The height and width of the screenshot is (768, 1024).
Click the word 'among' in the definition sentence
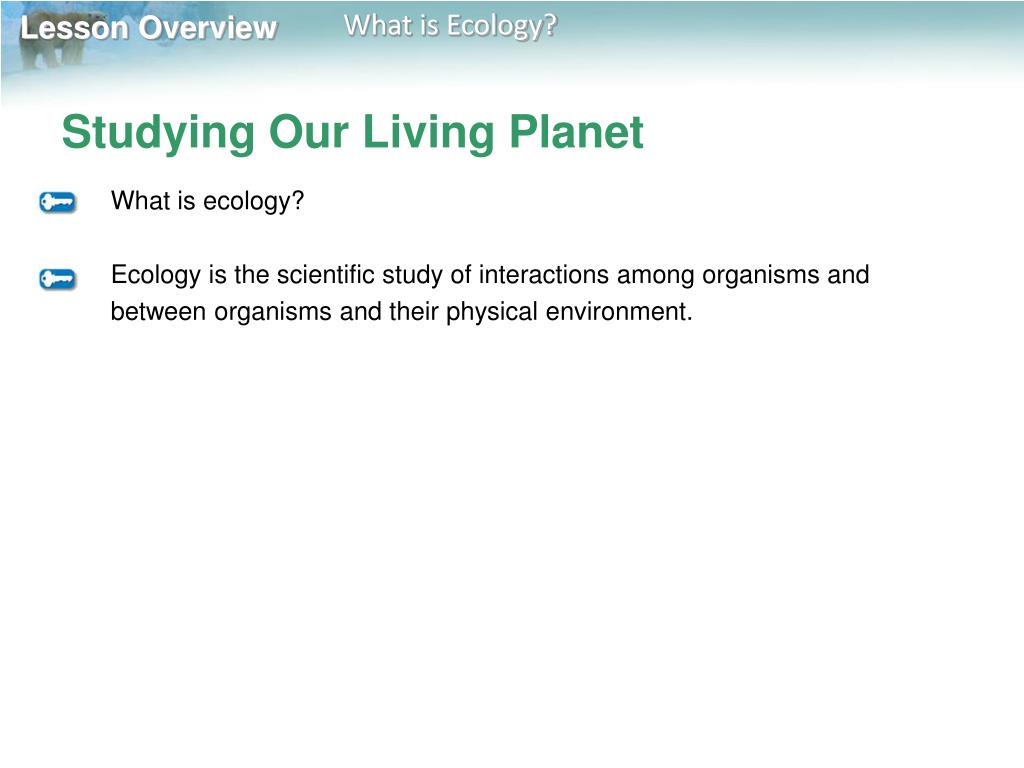[656, 276]
